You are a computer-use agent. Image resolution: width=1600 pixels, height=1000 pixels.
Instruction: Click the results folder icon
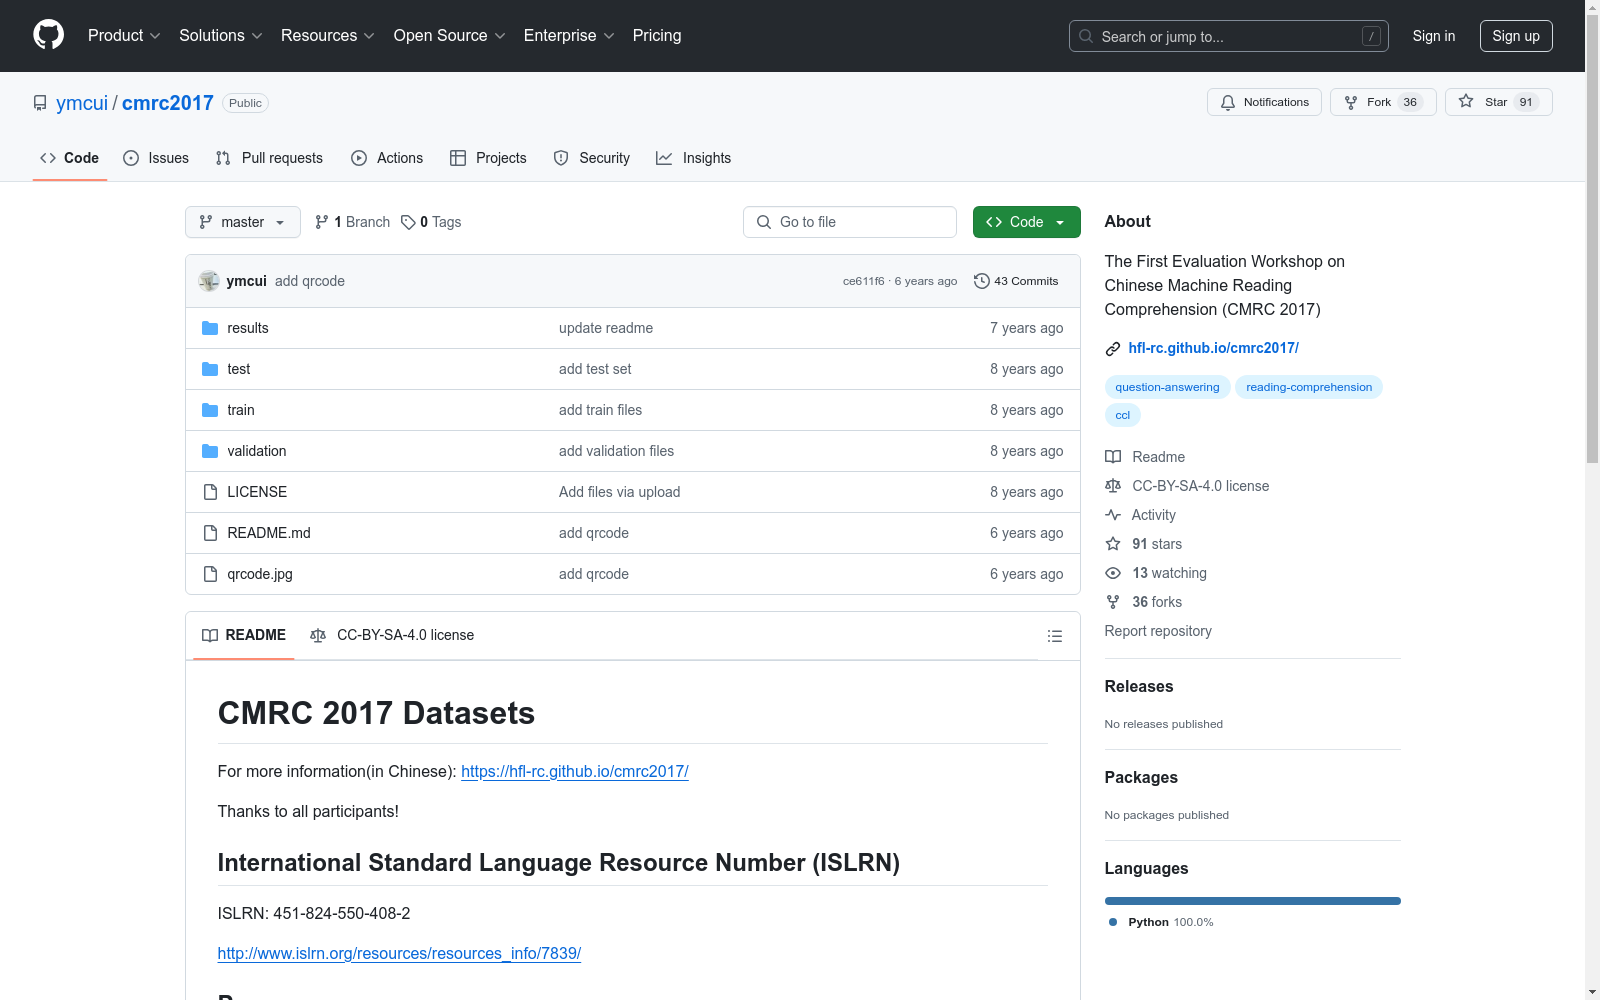tap(210, 328)
